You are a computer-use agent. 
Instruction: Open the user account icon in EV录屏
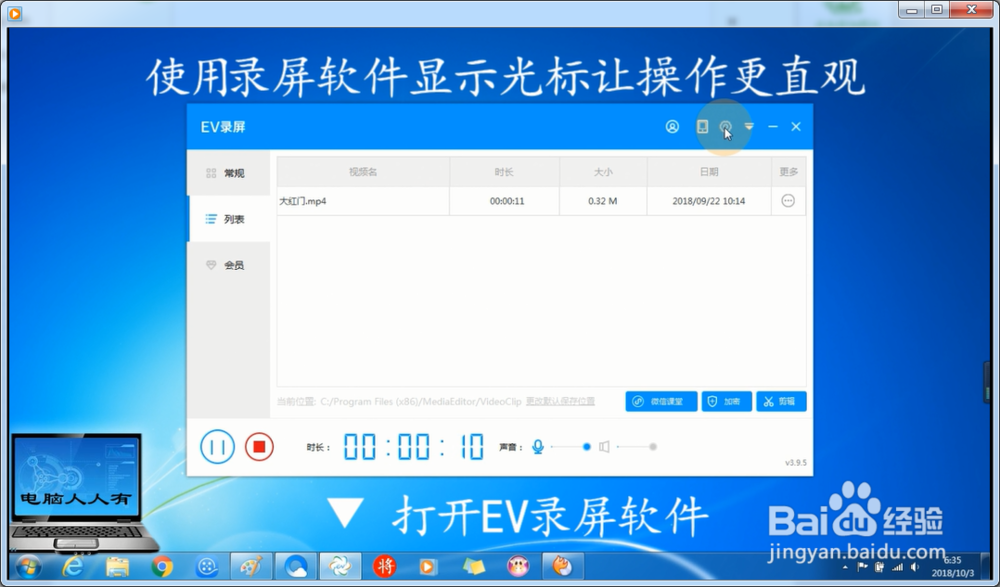tap(672, 126)
